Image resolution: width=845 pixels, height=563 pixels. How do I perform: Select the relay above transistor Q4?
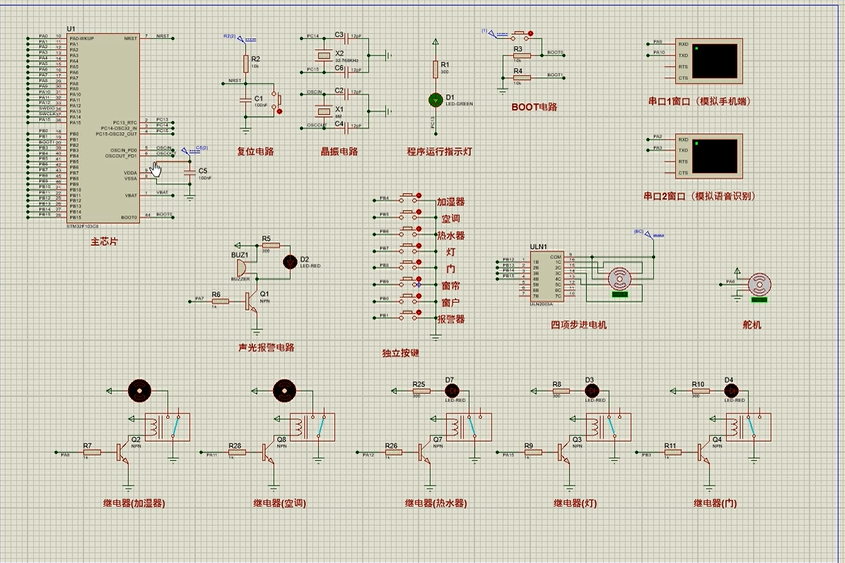point(749,427)
